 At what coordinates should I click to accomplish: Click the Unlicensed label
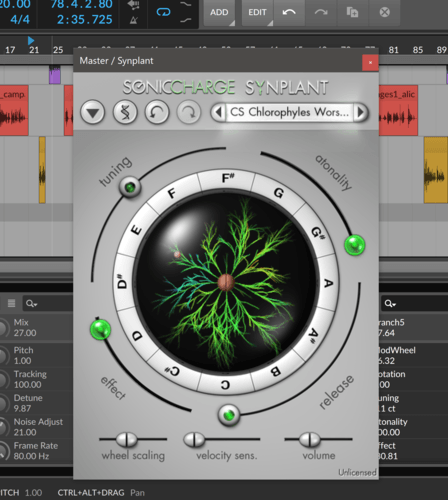(357, 473)
